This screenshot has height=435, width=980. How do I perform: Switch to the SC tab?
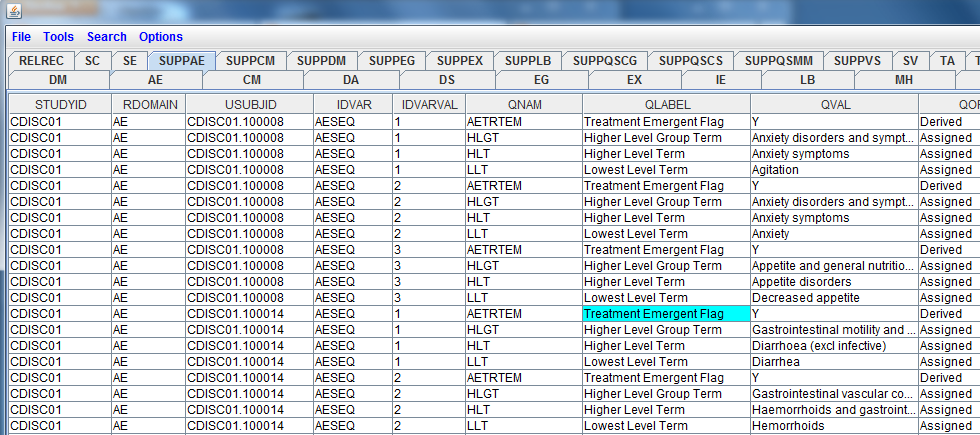click(x=92, y=61)
